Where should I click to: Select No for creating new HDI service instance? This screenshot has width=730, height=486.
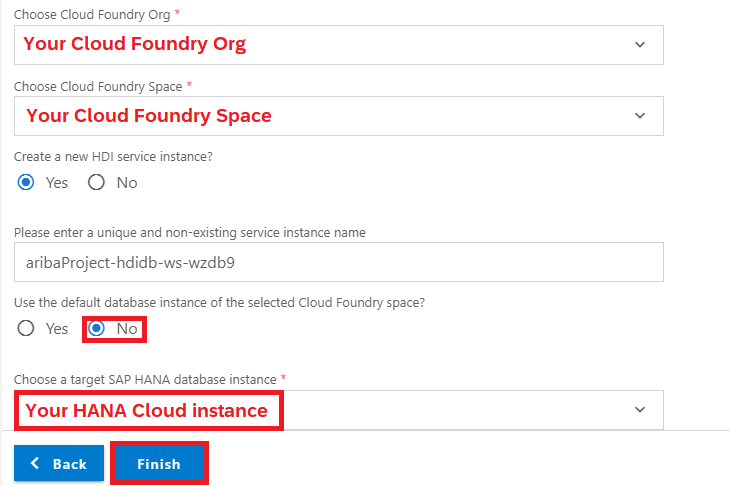96,182
